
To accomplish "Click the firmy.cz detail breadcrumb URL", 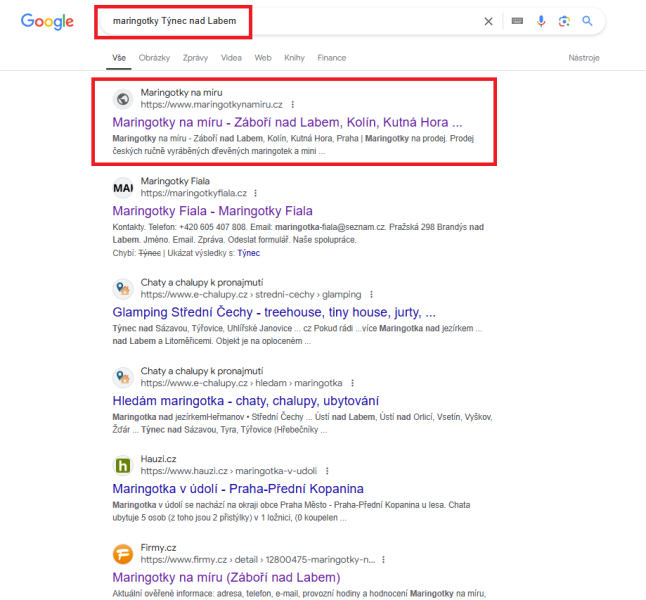I will tap(258, 560).
